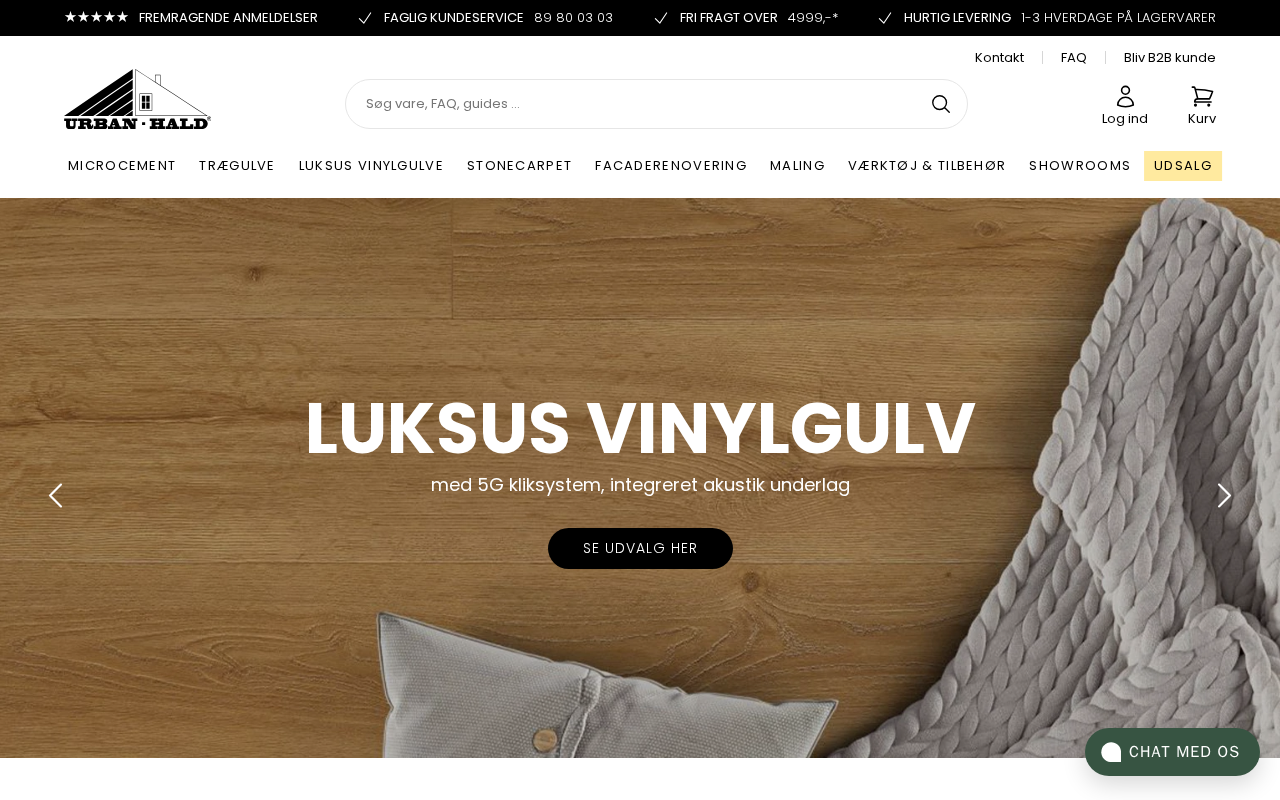Open the Trægulve menu
This screenshot has height=800, width=1280.
click(237, 166)
